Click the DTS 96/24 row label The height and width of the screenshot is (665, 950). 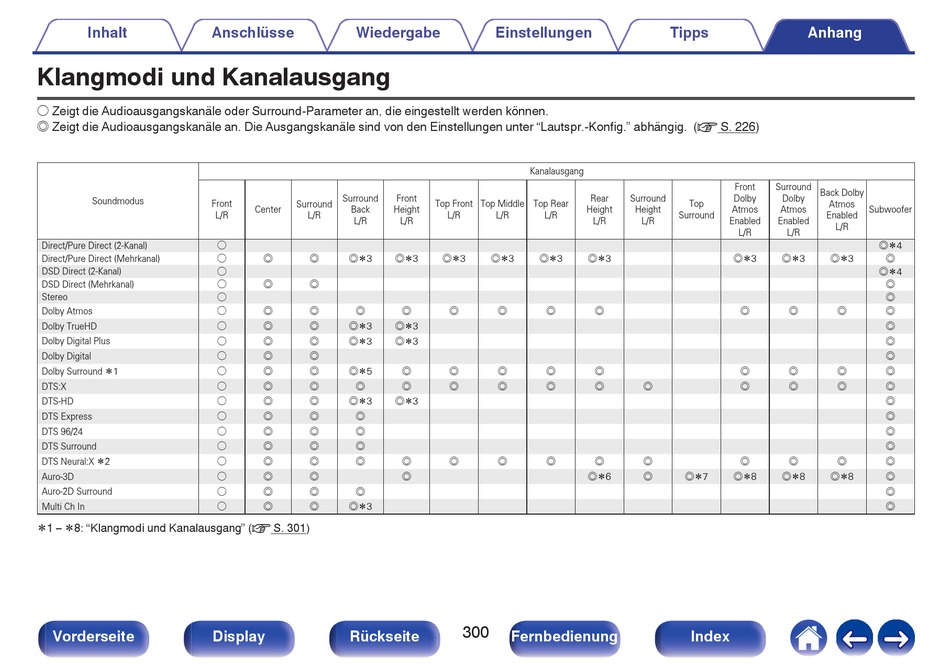click(62, 432)
